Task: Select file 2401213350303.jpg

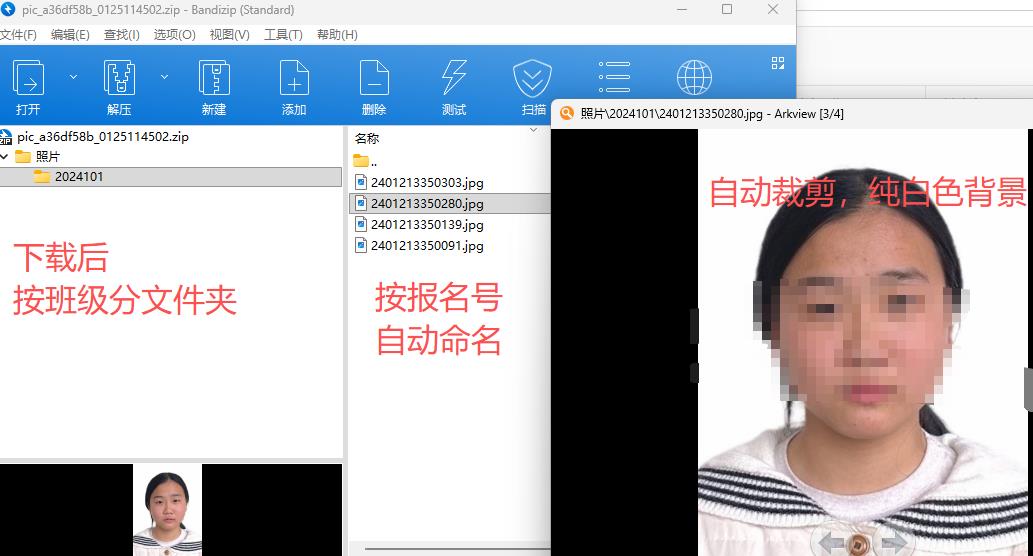Action: coord(426,183)
